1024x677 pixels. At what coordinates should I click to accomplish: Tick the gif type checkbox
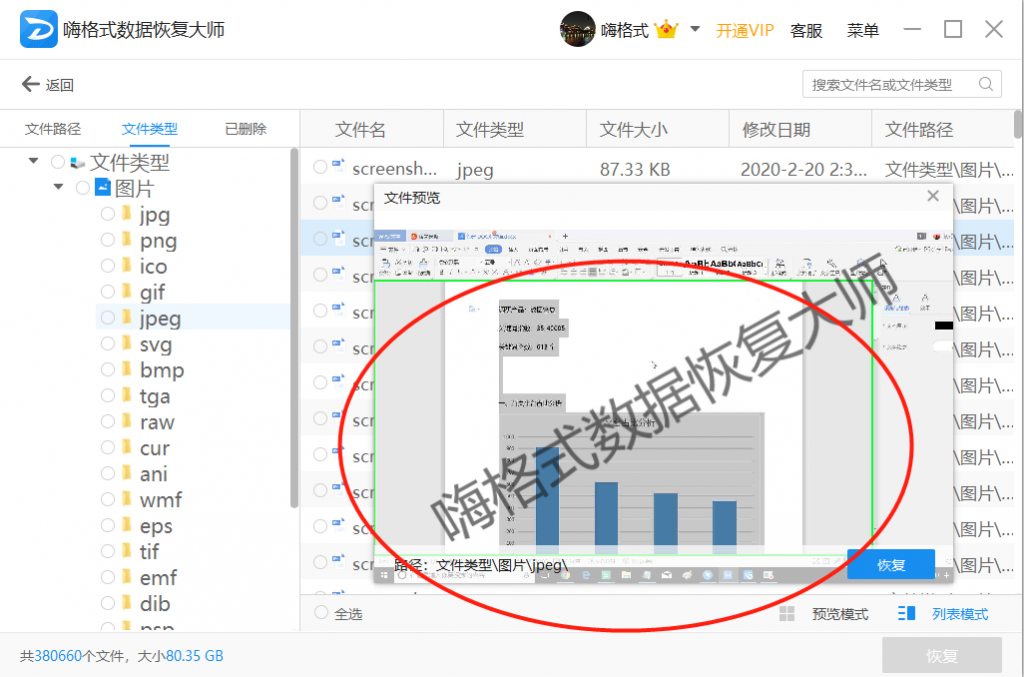108,291
